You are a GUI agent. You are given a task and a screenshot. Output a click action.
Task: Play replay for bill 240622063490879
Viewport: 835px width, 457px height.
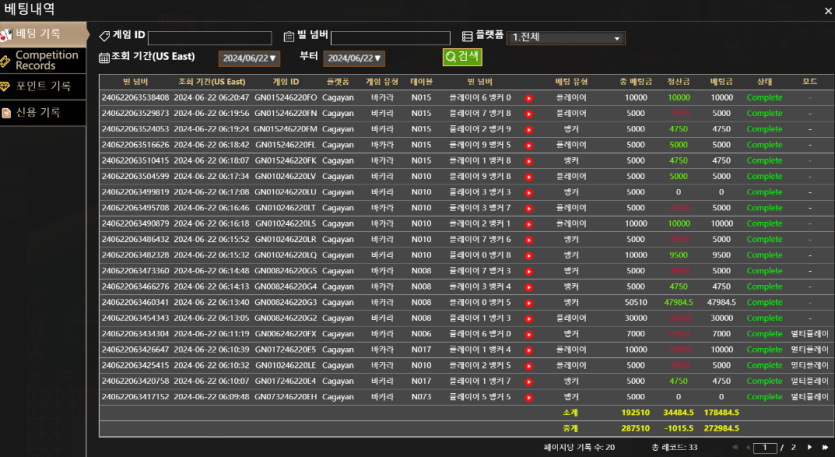529,224
